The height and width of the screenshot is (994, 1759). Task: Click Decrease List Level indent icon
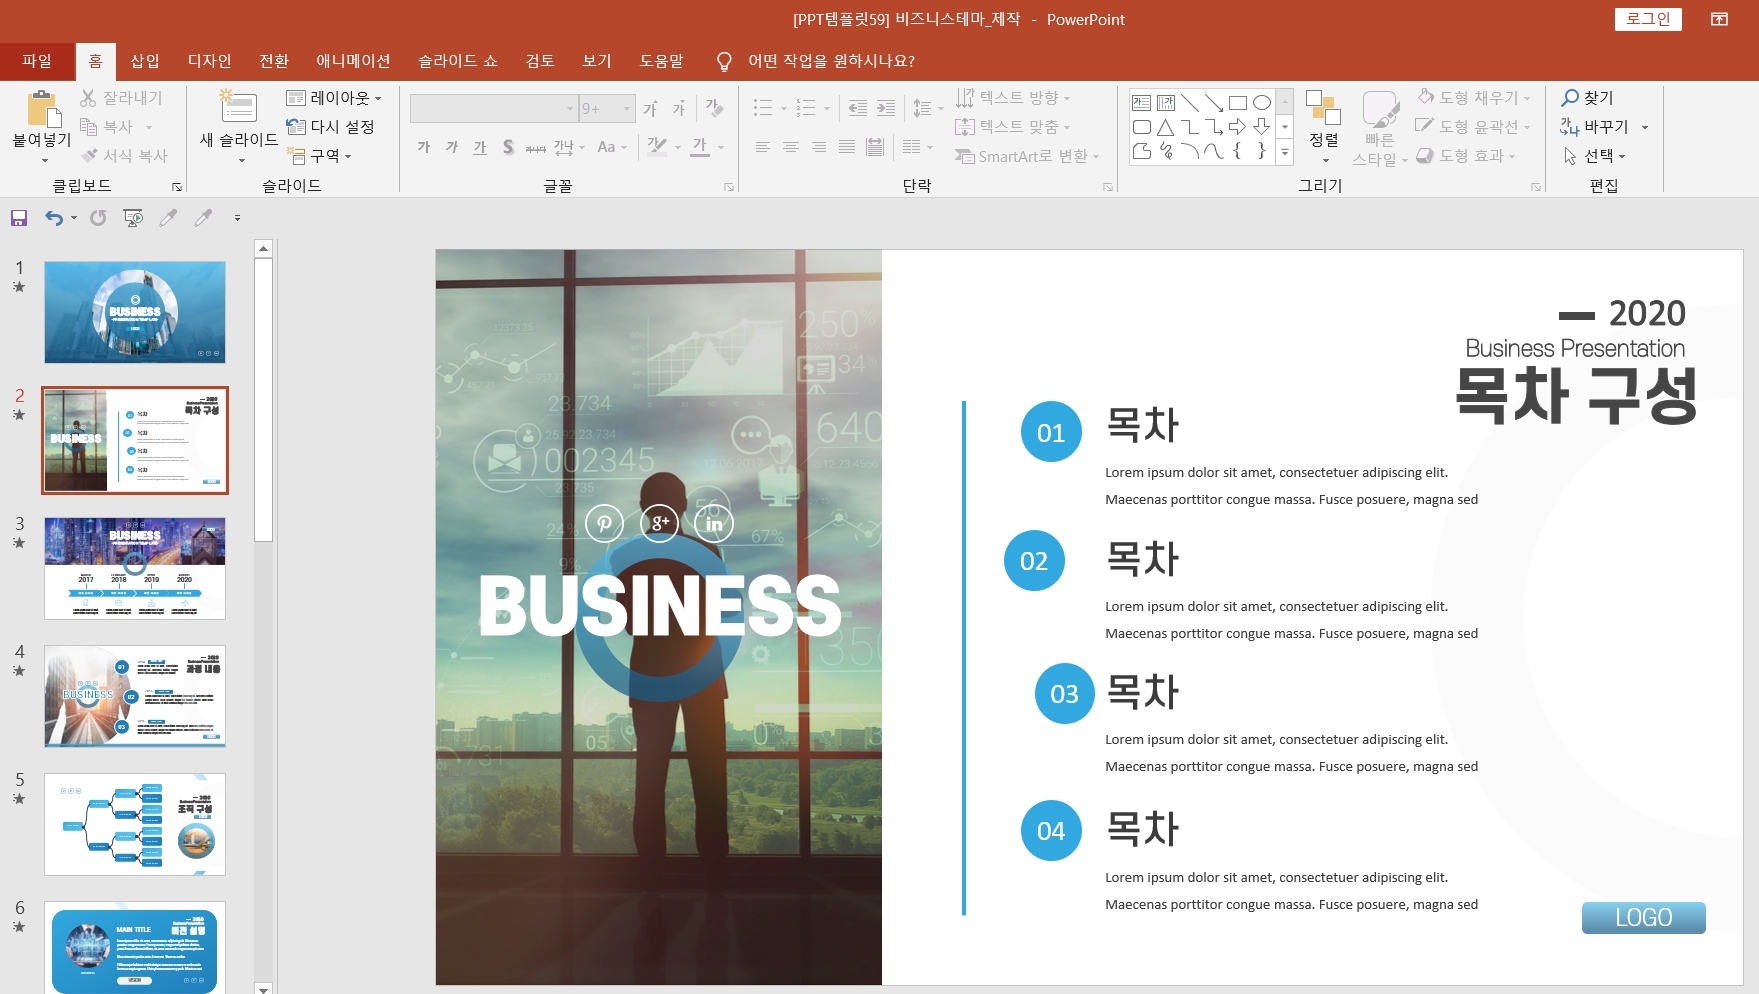pyautogui.click(x=858, y=108)
